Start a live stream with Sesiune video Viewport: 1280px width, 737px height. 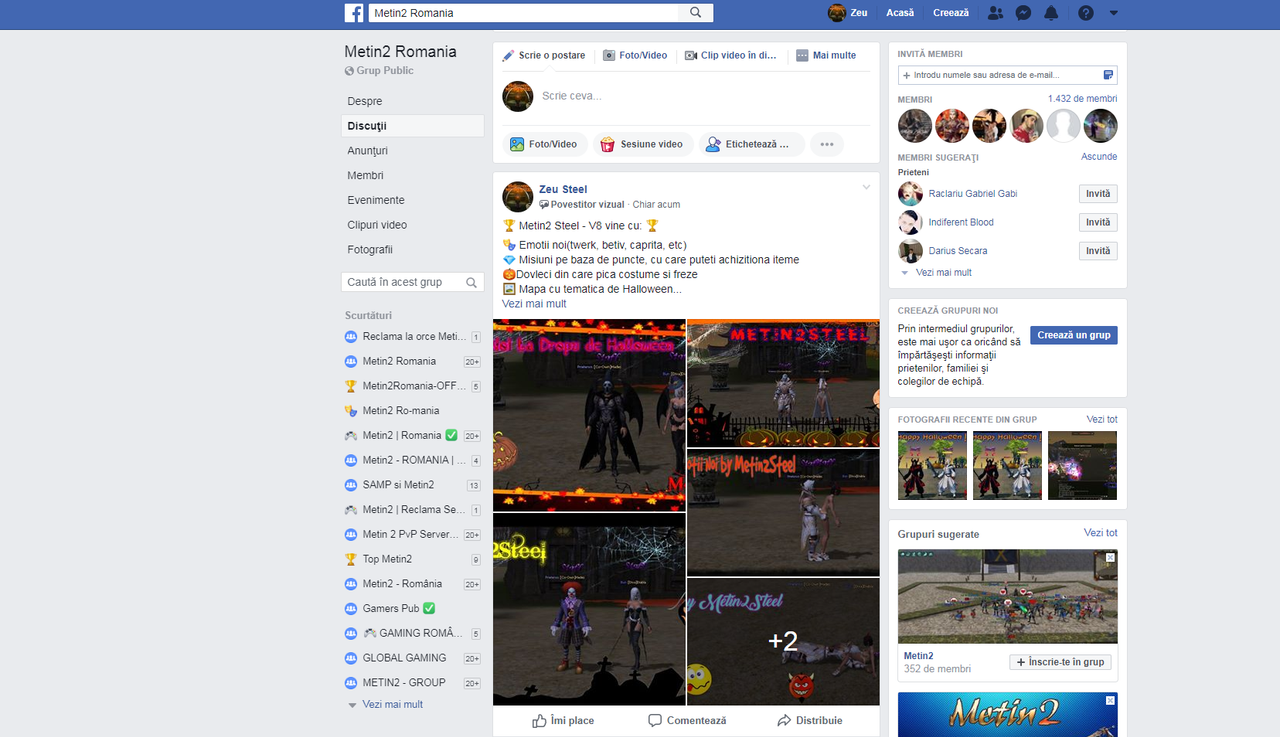coord(643,144)
